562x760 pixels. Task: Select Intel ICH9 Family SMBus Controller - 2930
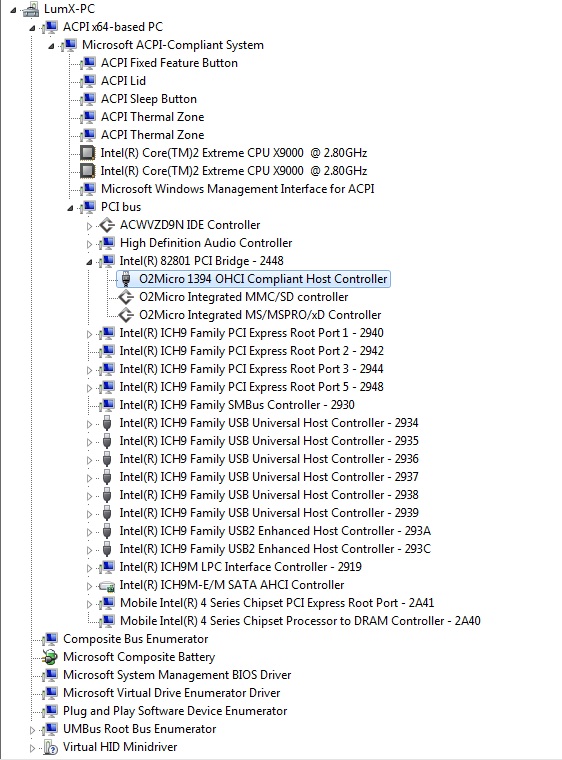(x=237, y=405)
